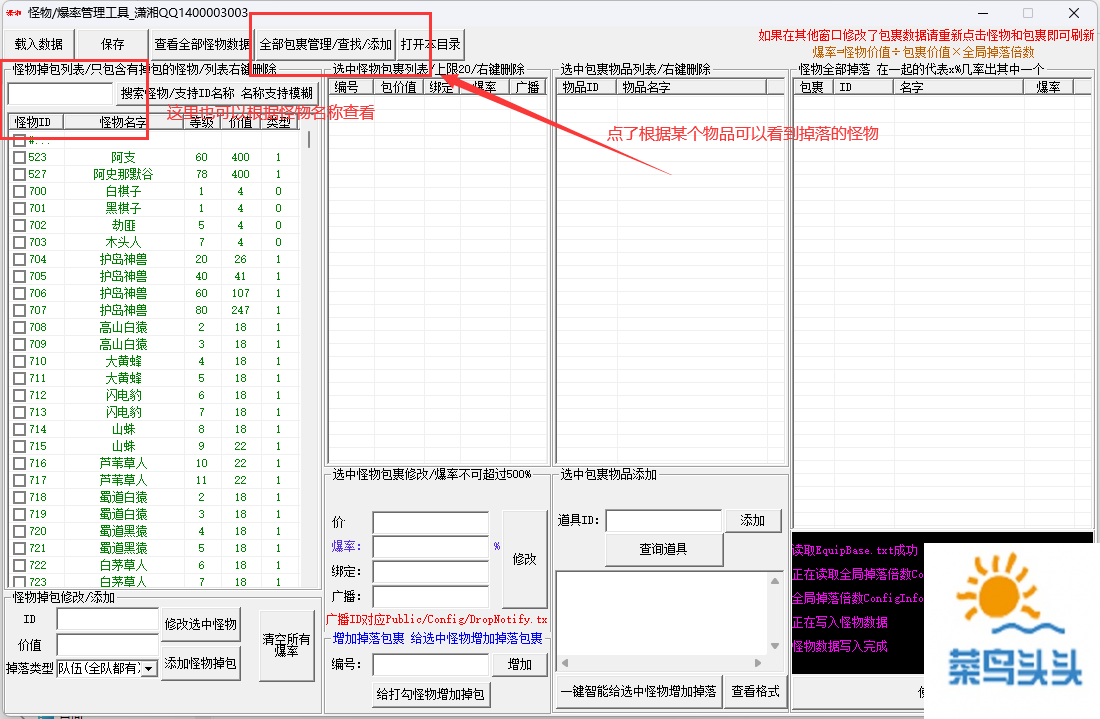1100x719 pixels.
Task: Click the monster search input field
Action: point(60,93)
